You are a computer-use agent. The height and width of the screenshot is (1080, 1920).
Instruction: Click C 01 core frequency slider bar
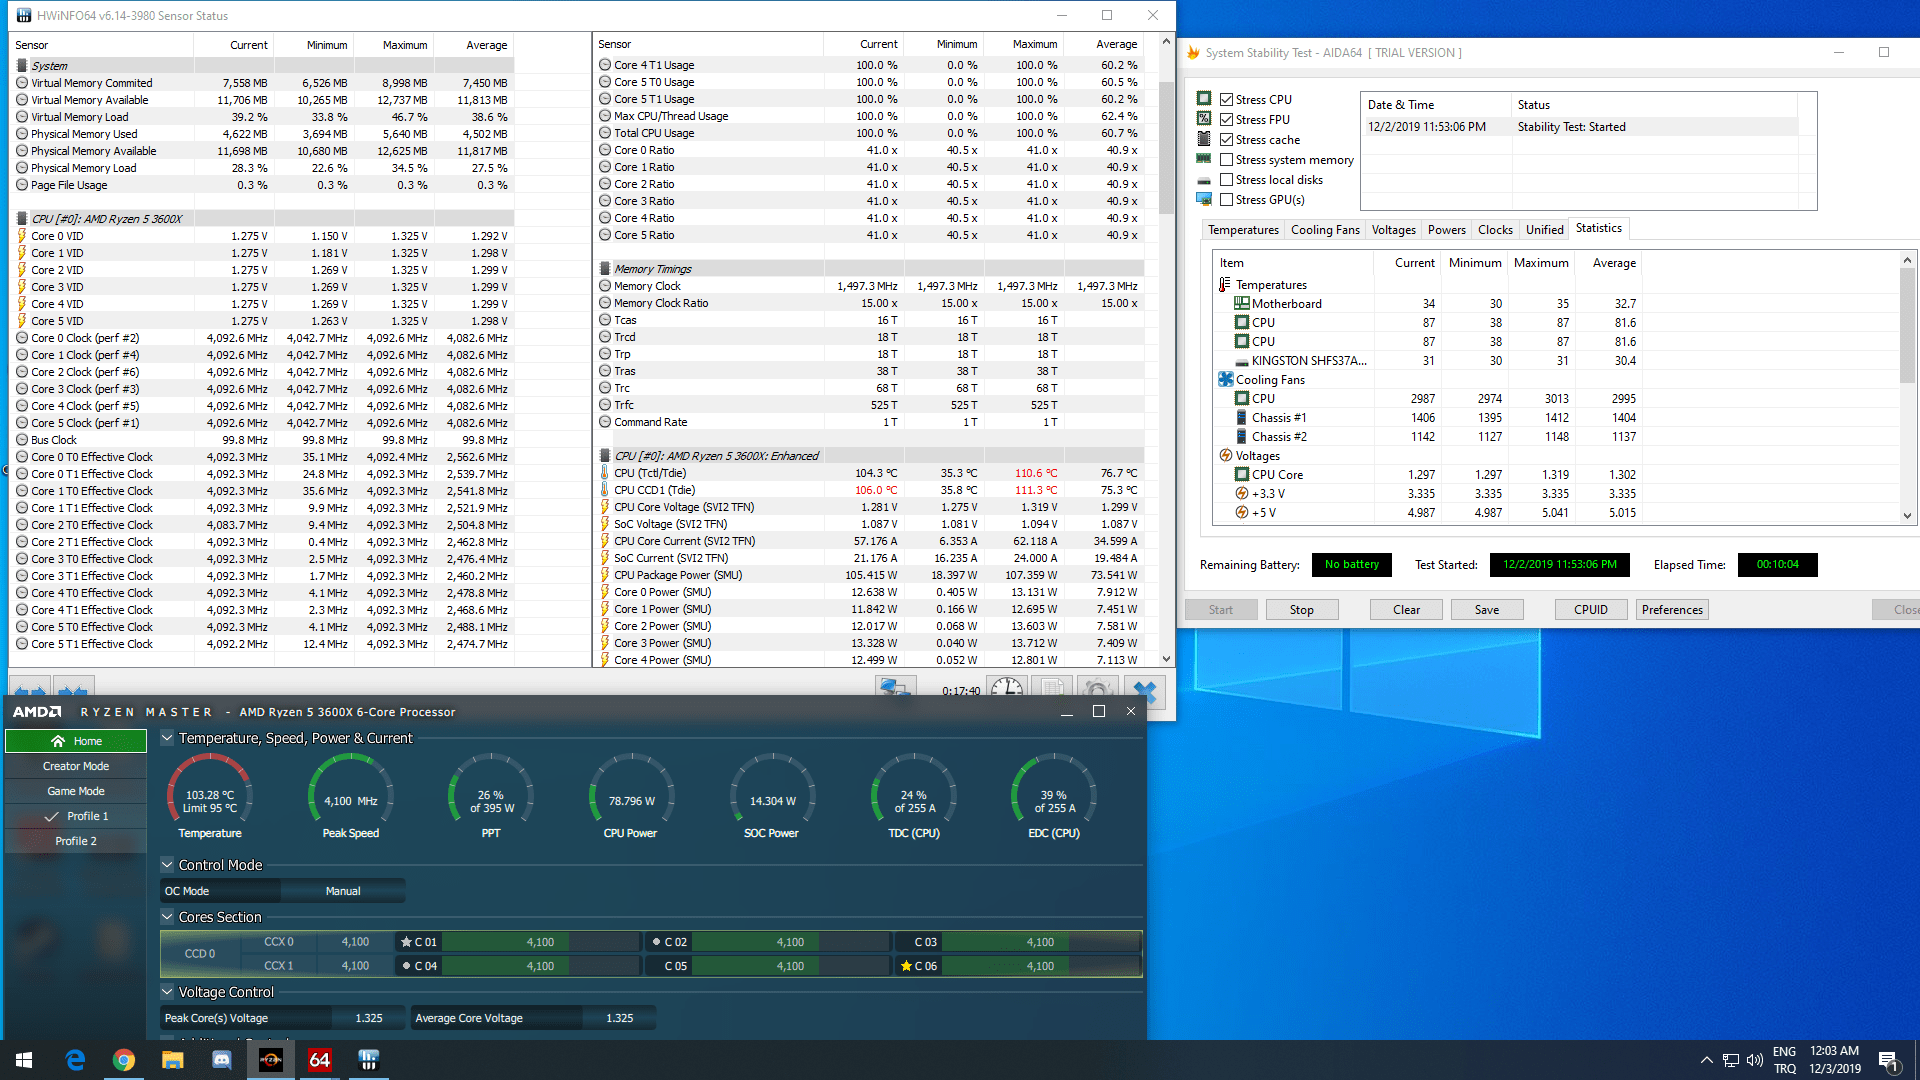pos(540,942)
